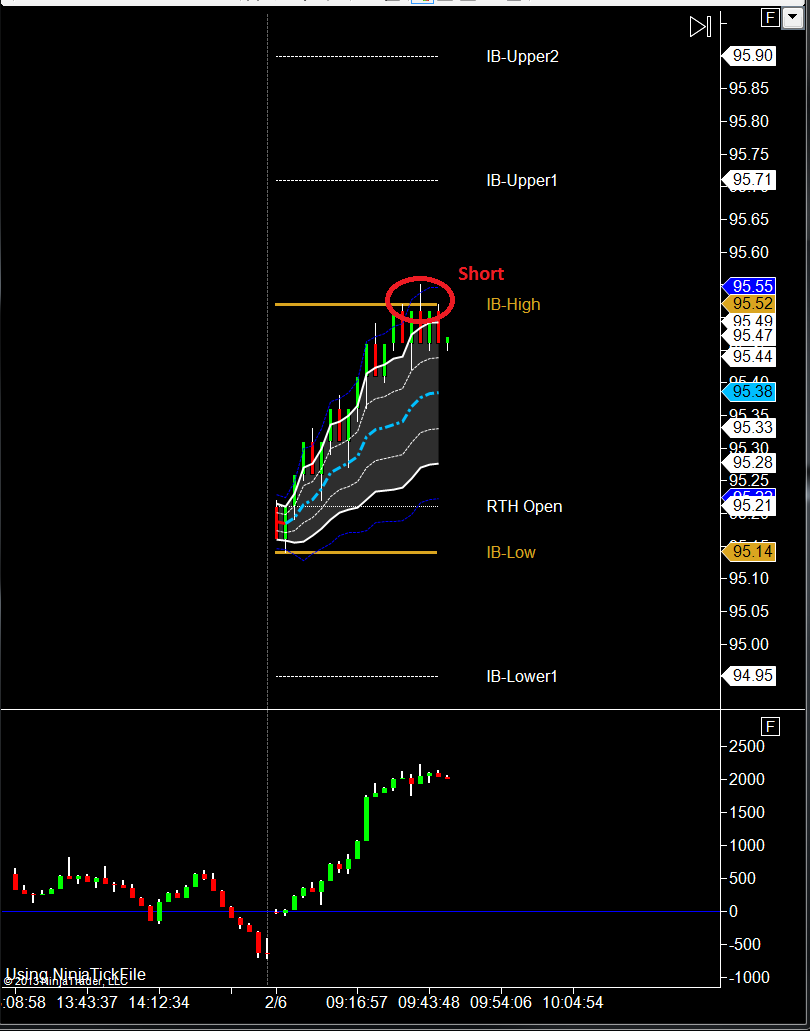Click the 94.95 price marker

tap(749, 676)
